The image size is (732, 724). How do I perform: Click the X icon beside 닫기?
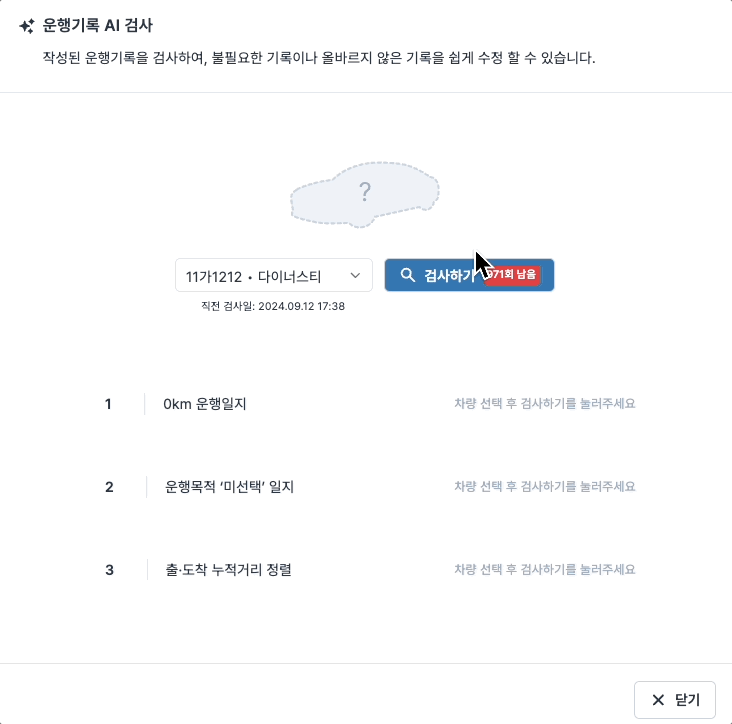click(658, 700)
